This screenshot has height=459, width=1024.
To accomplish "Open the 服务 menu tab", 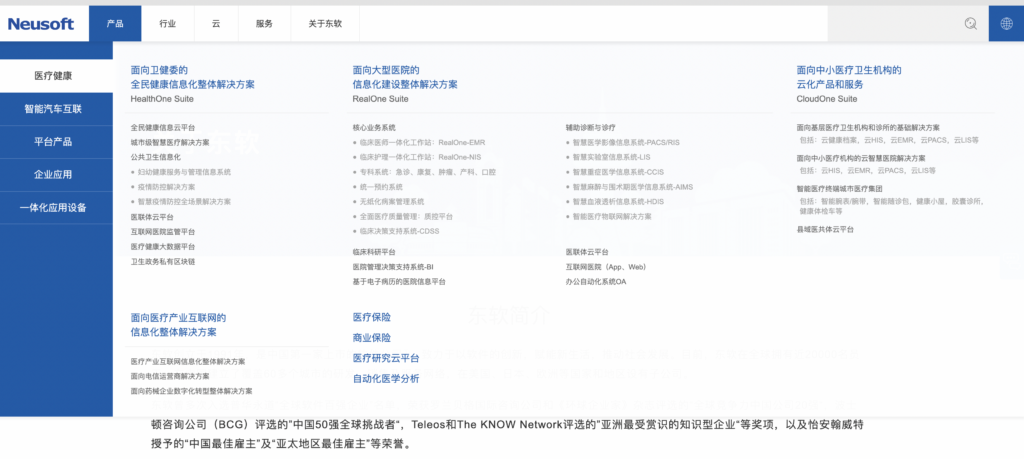I will (264, 24).
